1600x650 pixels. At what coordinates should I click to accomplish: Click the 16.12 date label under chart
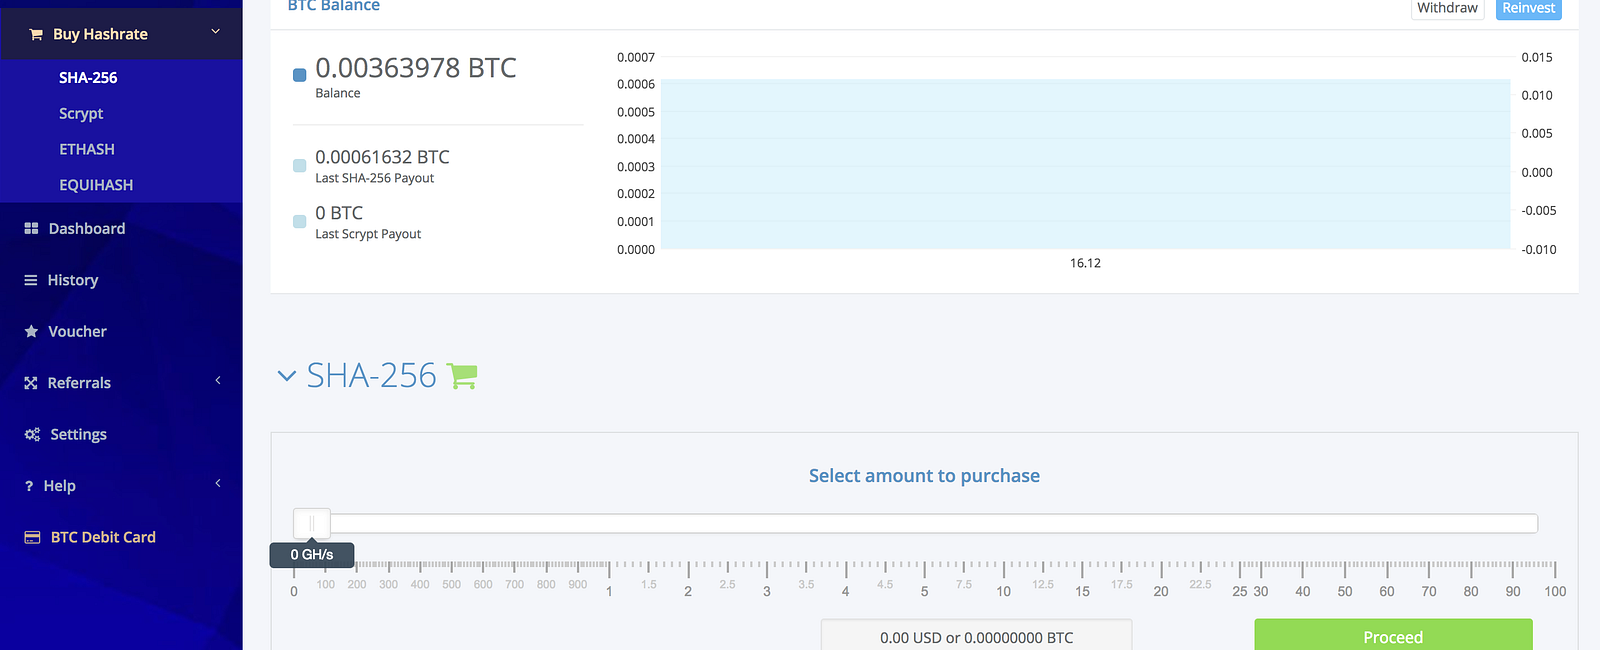tap(1085, 263)
